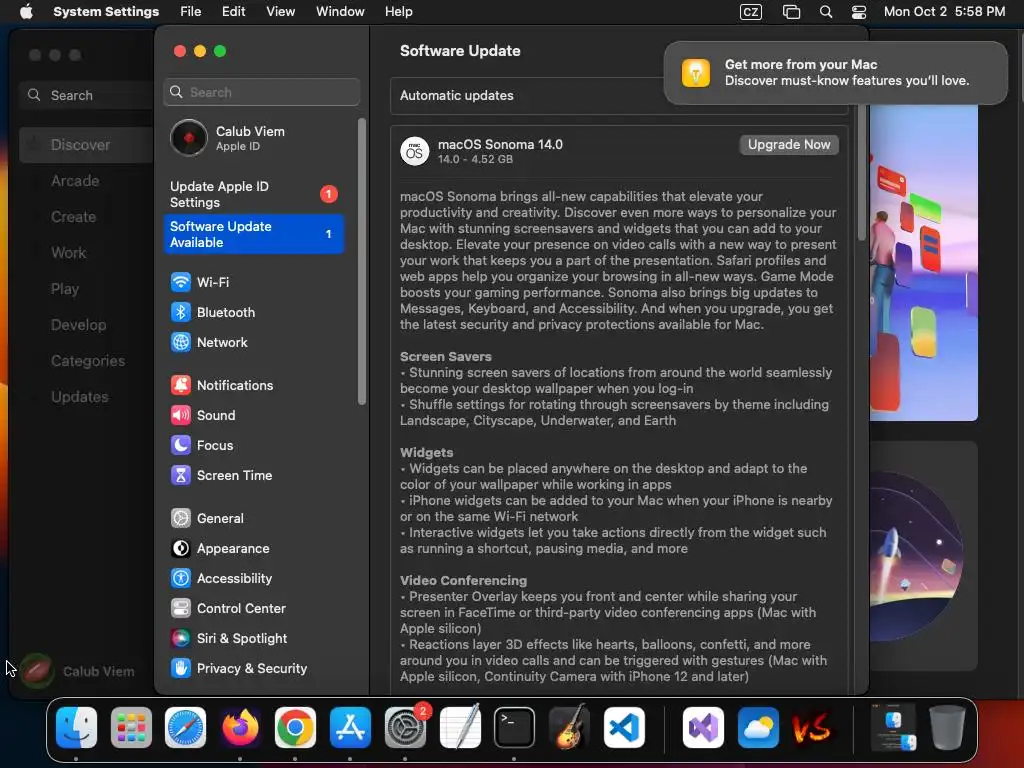The height and width of the screenshot is (768, 1024).
Task: Select Create in App Store sidebar
Action: pos(73,217)
